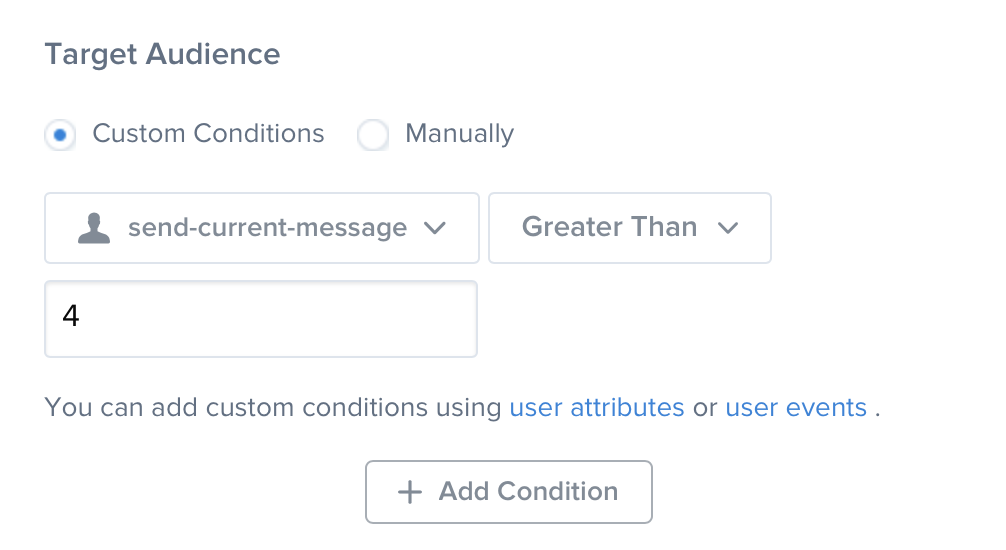Open the user attributes link

tap(597, 407)
